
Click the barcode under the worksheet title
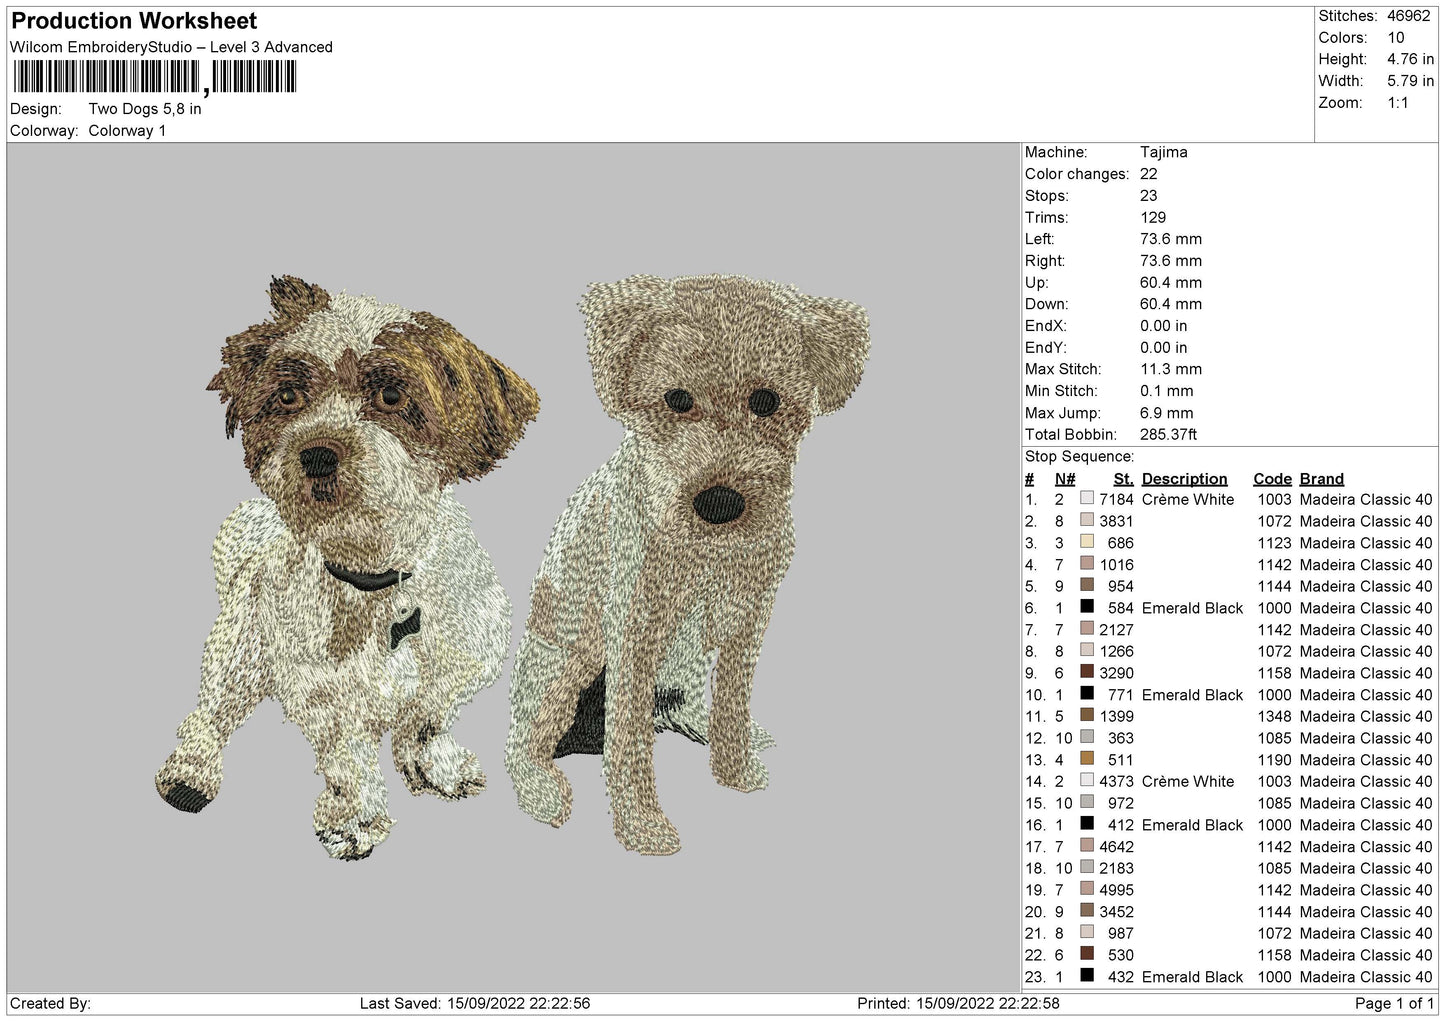(x=154, y=78)
